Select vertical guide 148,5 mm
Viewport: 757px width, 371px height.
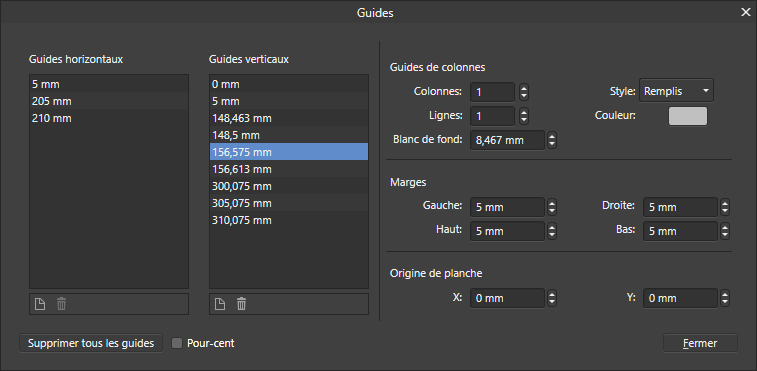pyautogui.click(x=289, y=135)
